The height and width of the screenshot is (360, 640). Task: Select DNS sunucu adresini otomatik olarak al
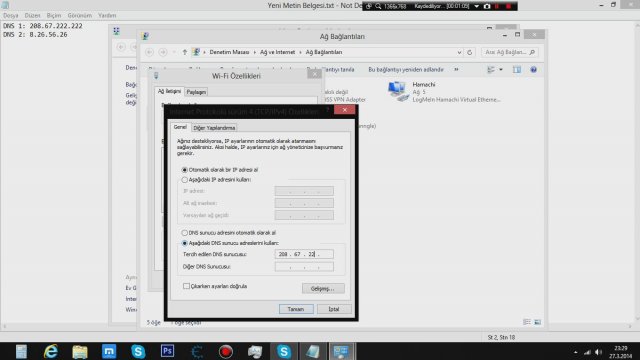tap(184, 233)
